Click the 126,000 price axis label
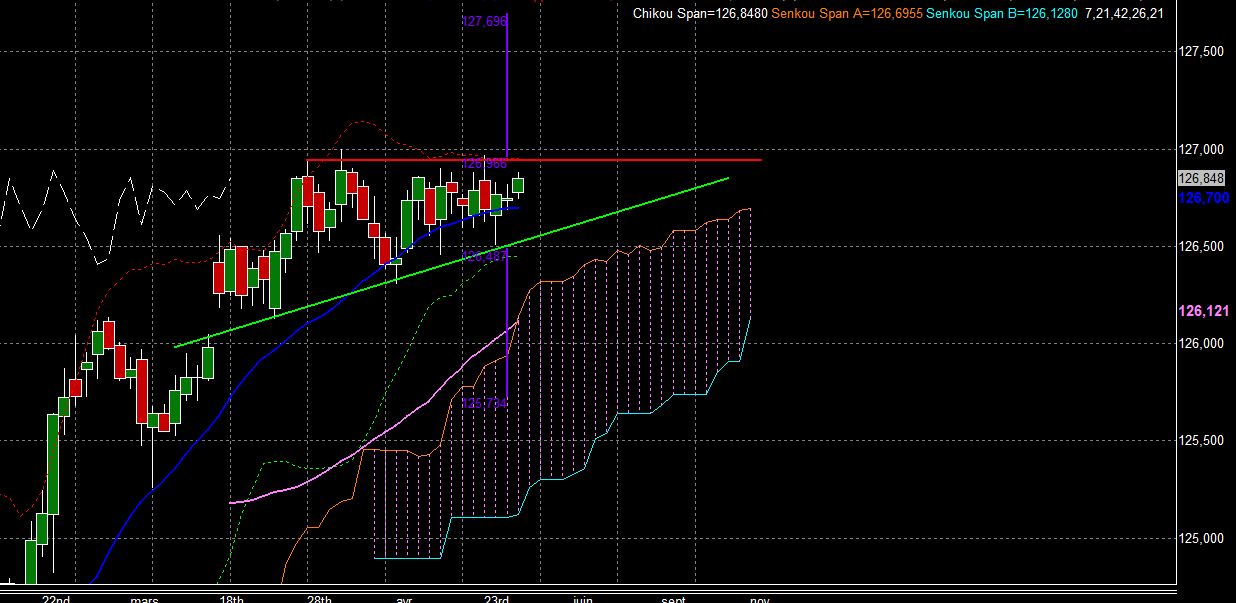1236x603 pixels. [1202, 343]
